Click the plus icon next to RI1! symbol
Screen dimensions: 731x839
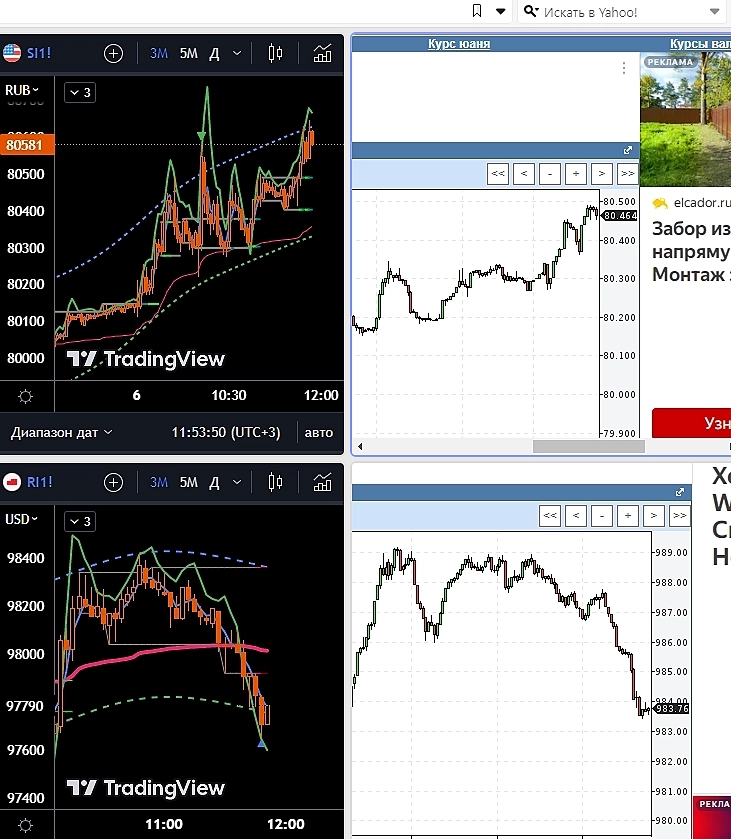point(113,483)
